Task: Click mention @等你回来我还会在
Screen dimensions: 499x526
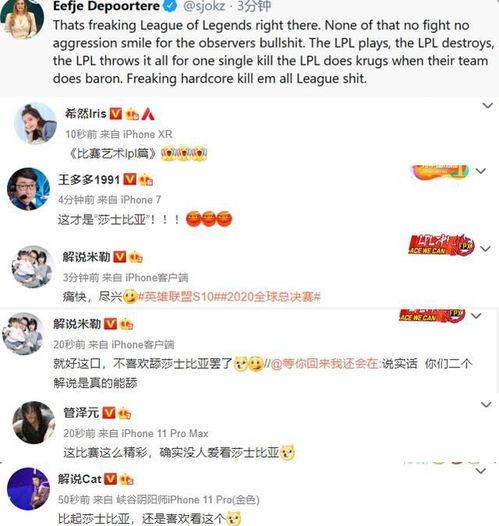Action: (324, 364)
